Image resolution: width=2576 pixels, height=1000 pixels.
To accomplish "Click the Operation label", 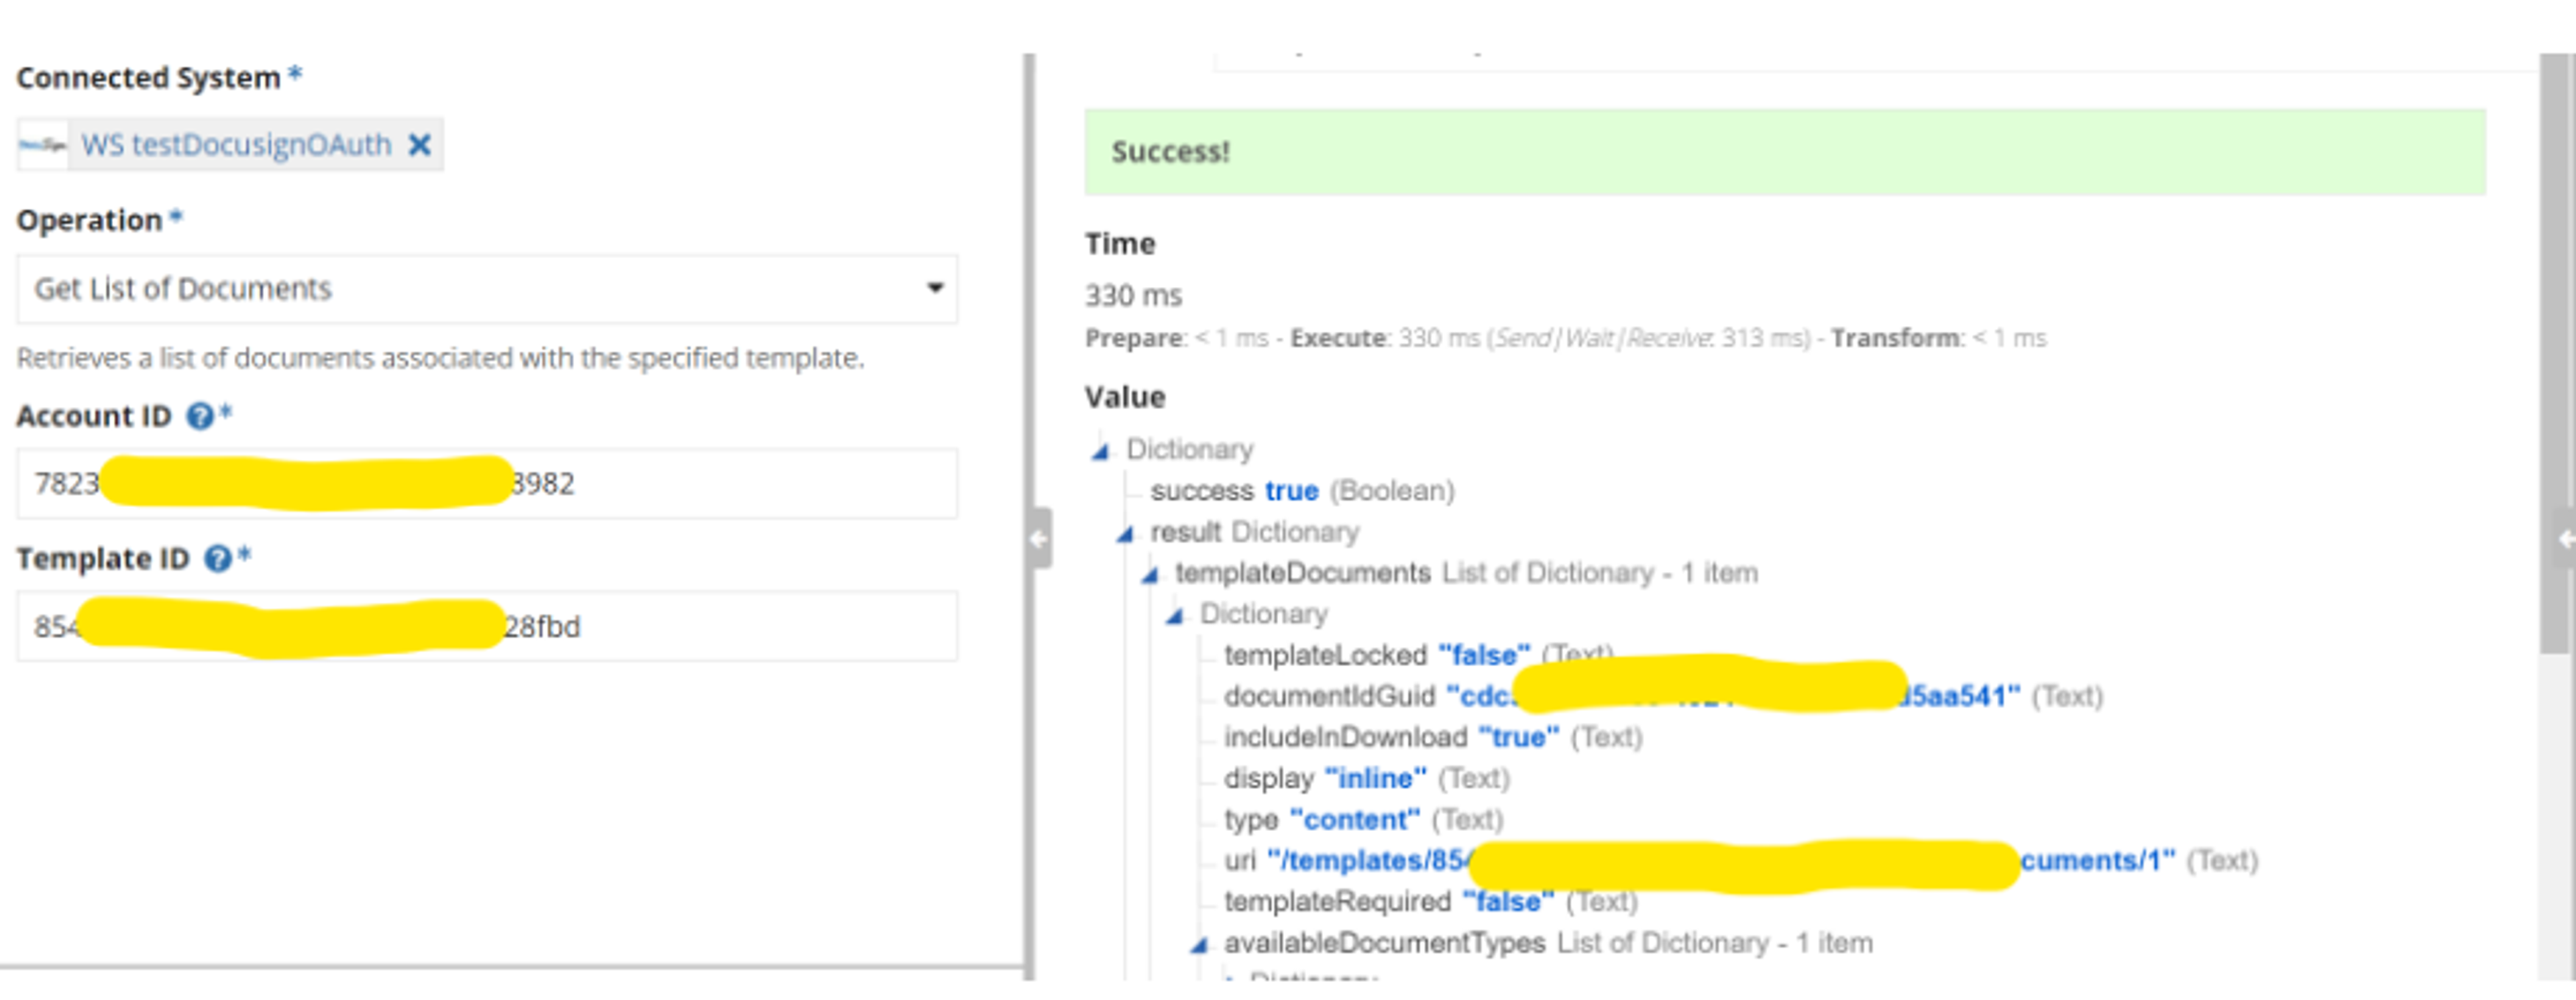I will (89, 221).
